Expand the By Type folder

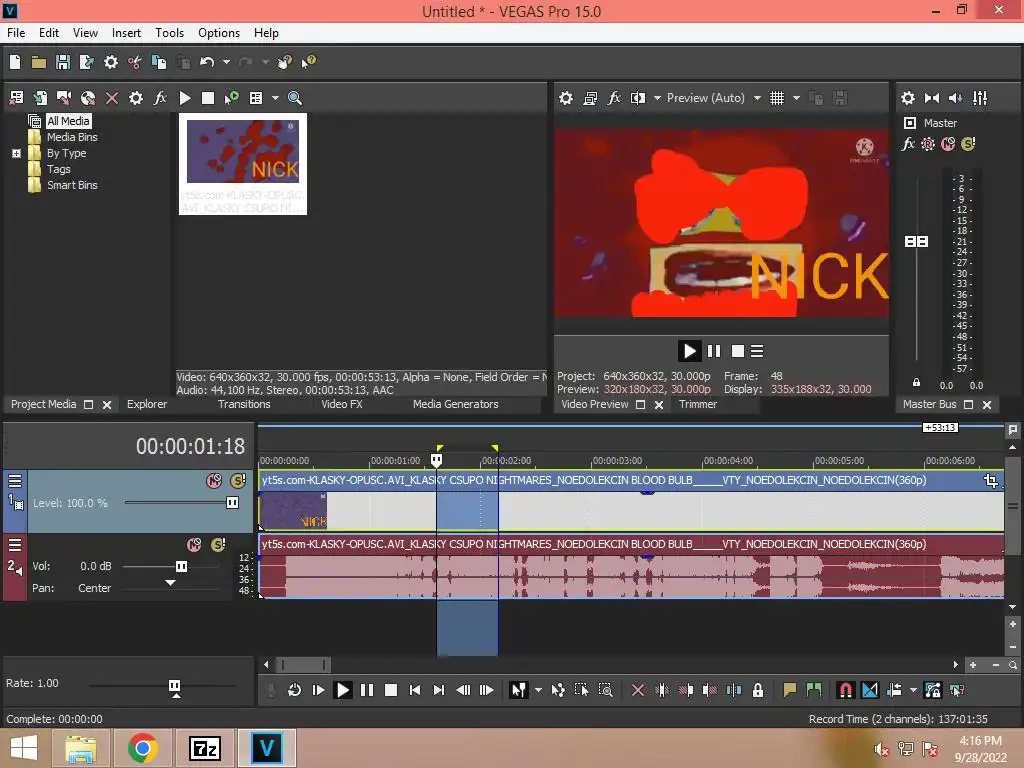coord(16,153)
